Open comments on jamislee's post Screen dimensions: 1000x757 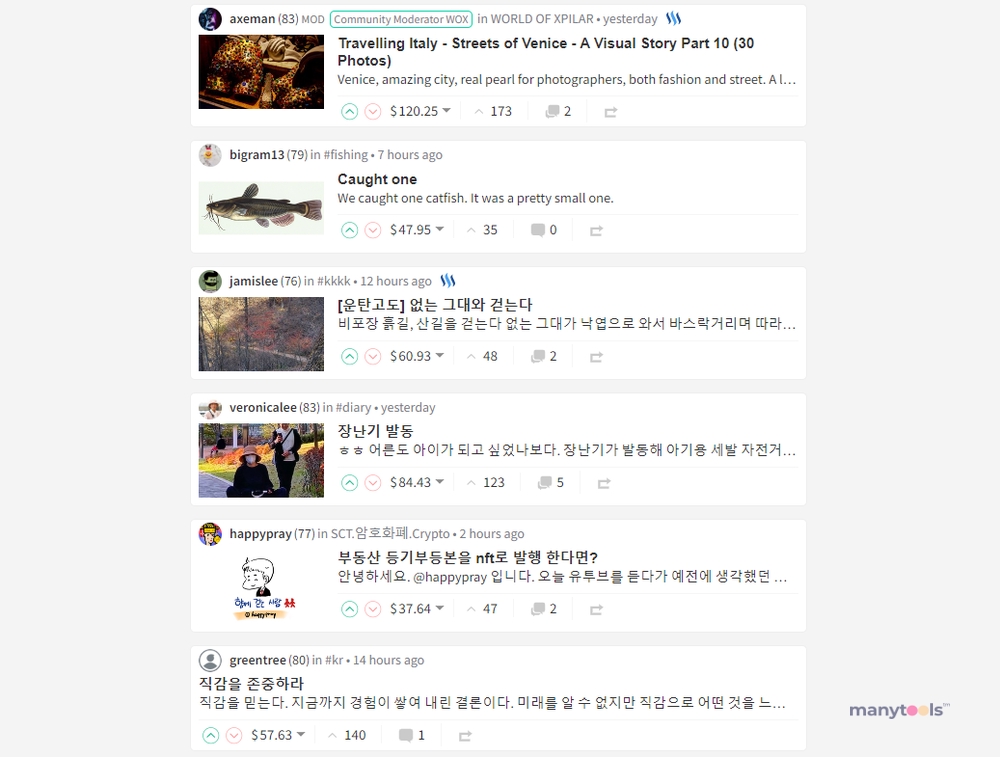[x=544, y=356]
